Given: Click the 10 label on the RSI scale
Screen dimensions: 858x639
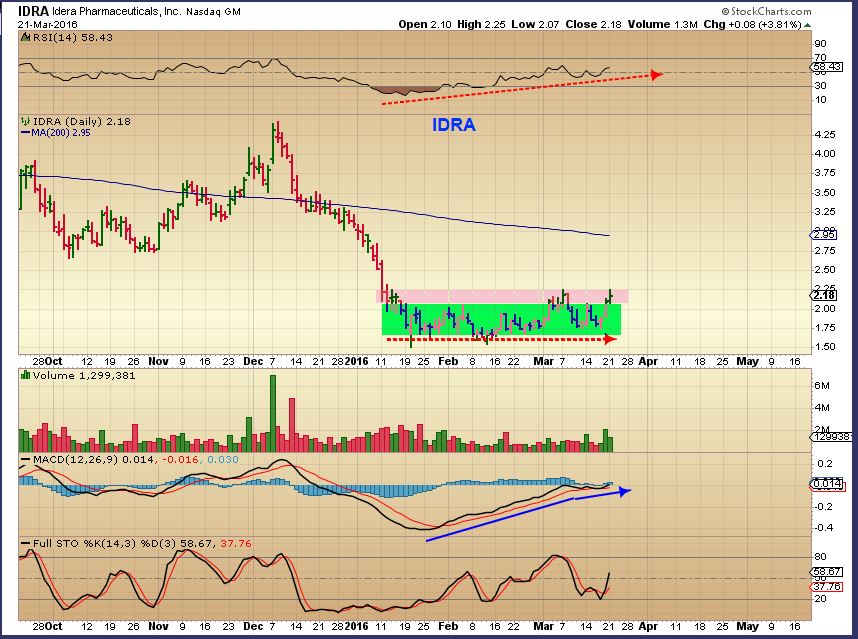Looking at the screenshot, I should pos(820,100).
